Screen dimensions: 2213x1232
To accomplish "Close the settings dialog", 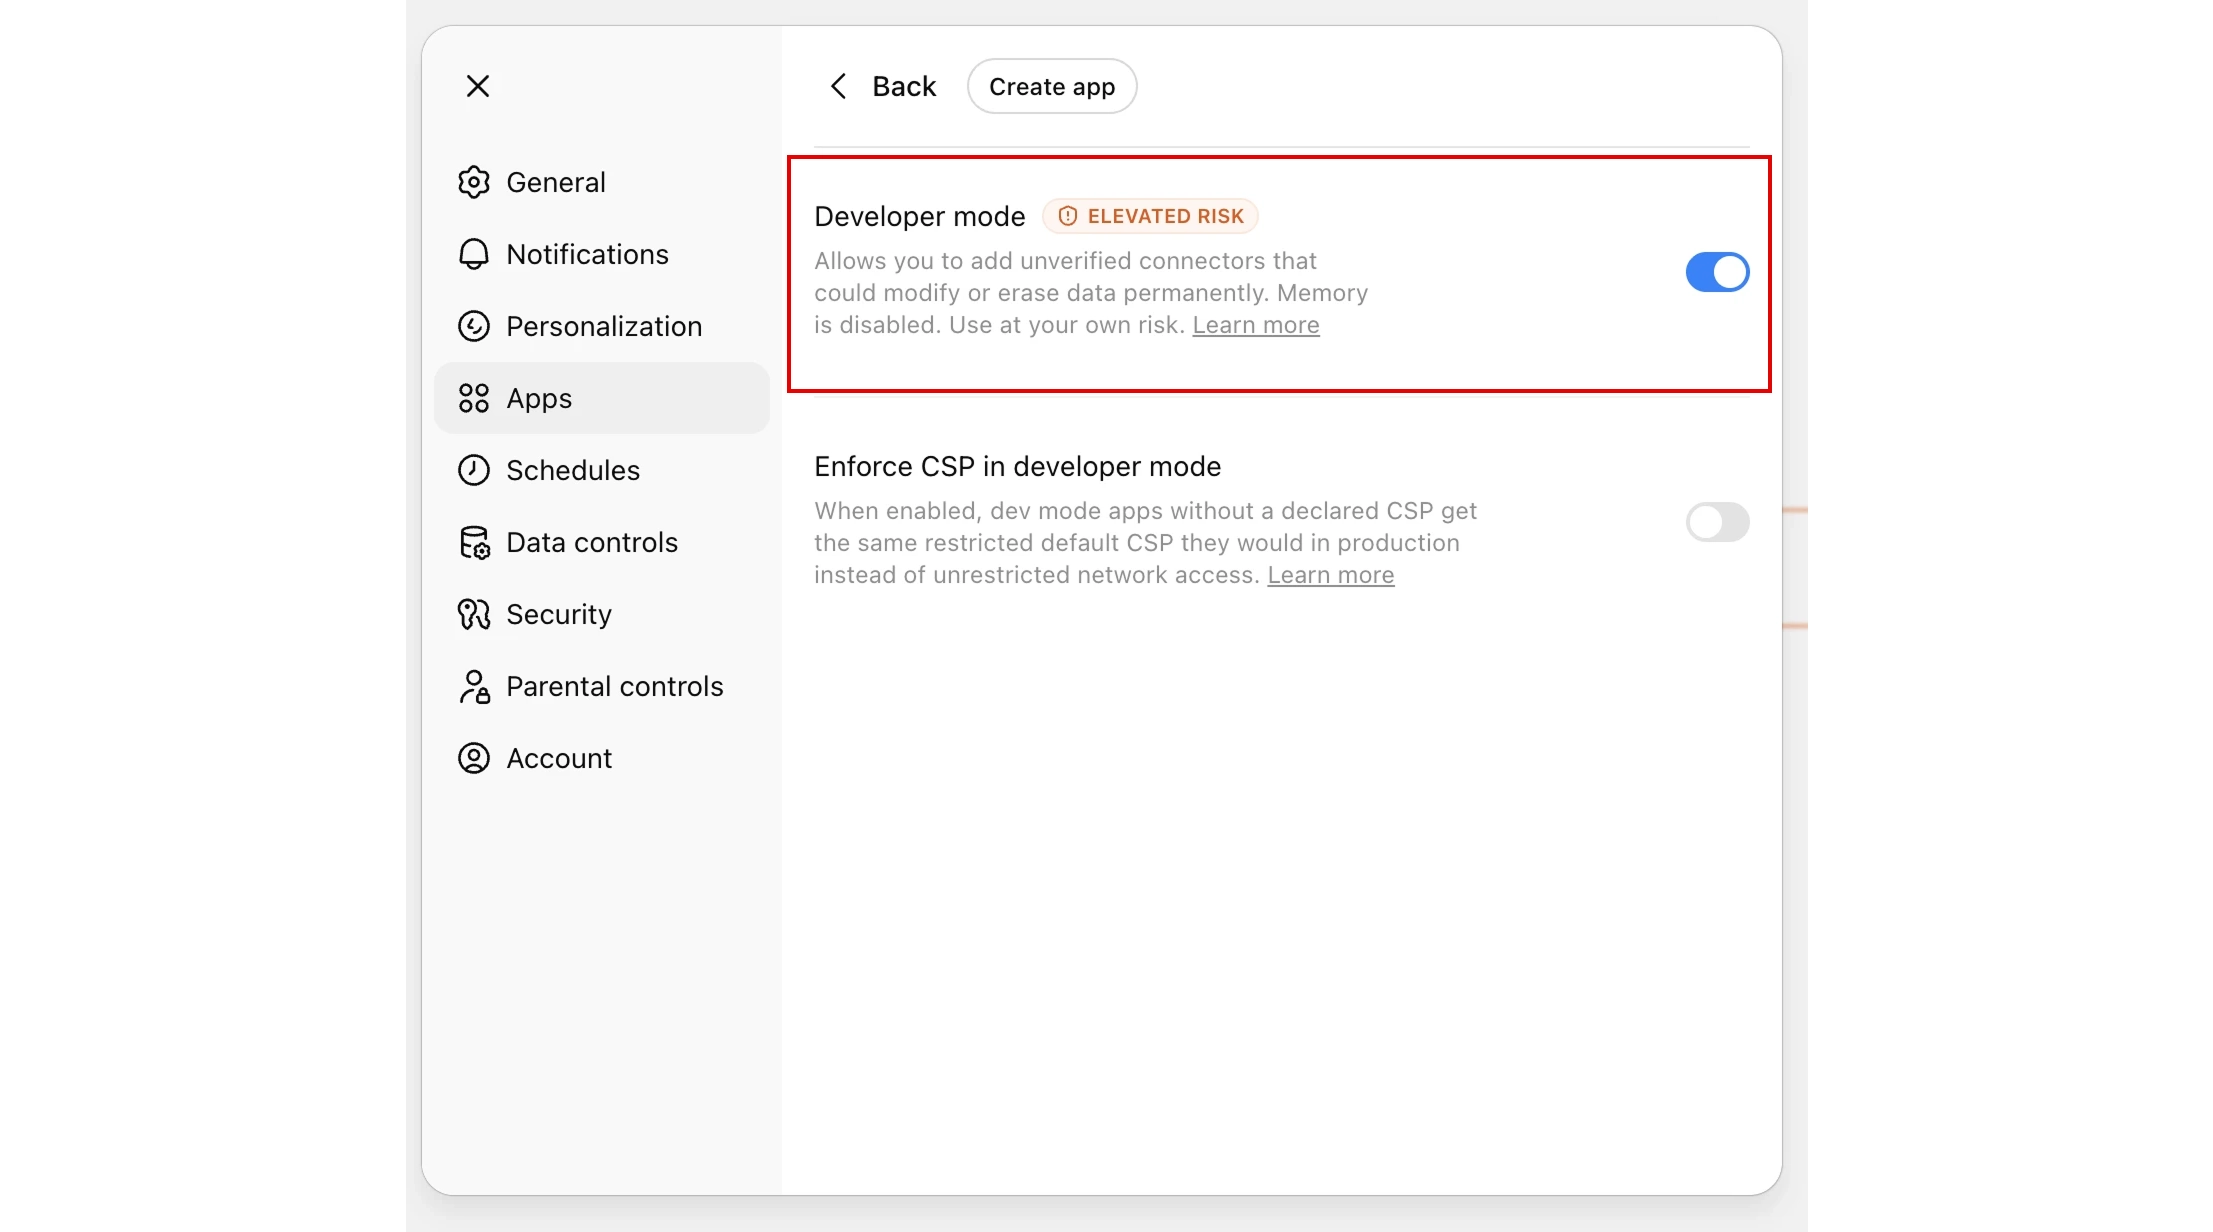I will pos(478,86).
